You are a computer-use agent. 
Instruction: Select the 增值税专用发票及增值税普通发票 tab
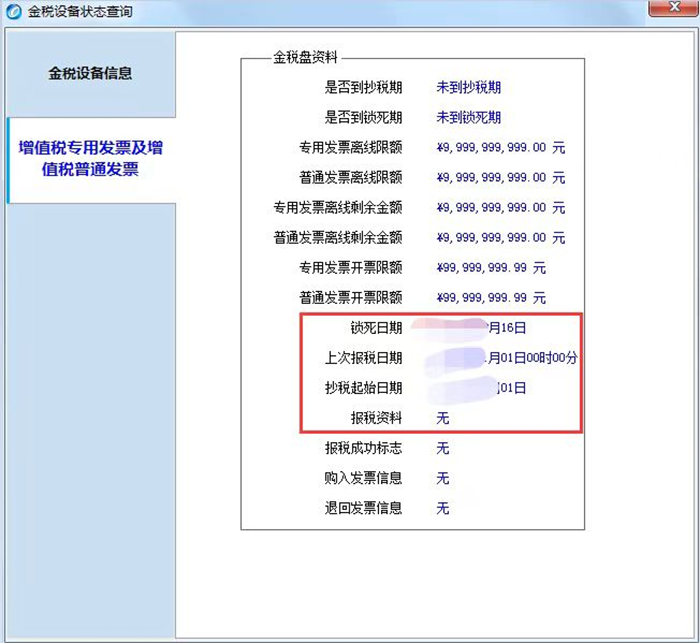tap(91, 159)
